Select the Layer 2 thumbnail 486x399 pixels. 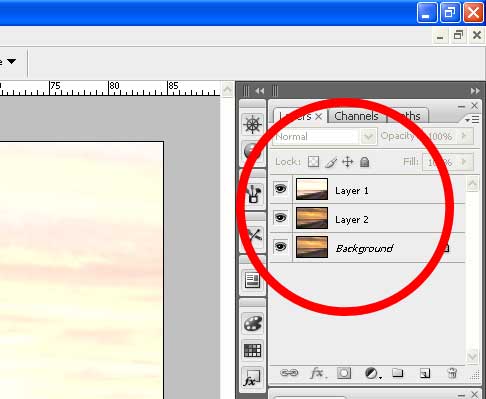(x=312, y=218)
